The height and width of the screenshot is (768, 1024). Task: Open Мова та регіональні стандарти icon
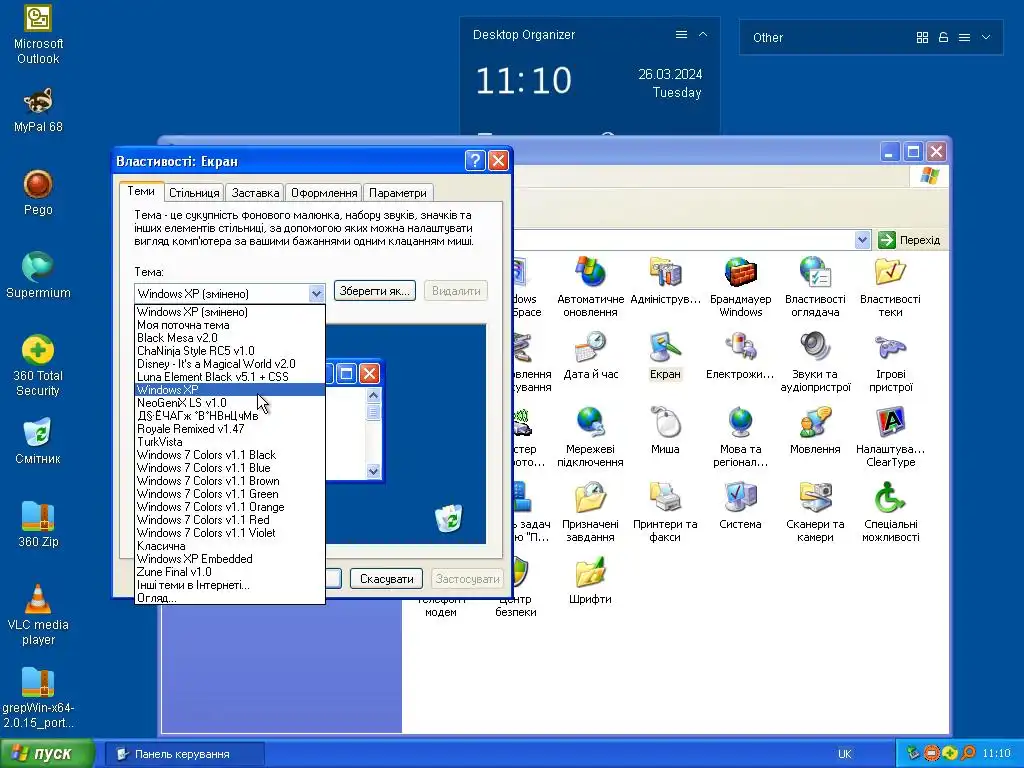coord(740,438)
